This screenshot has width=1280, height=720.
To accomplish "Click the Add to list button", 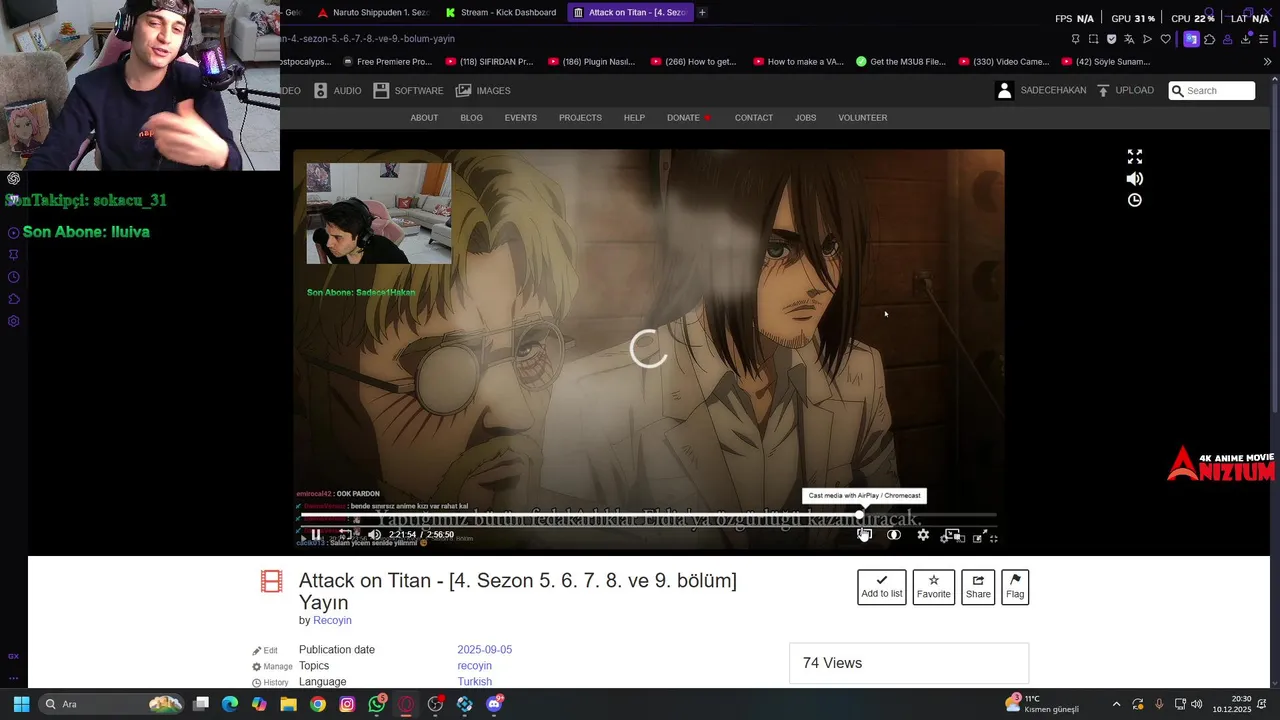I will click(882, 587).
